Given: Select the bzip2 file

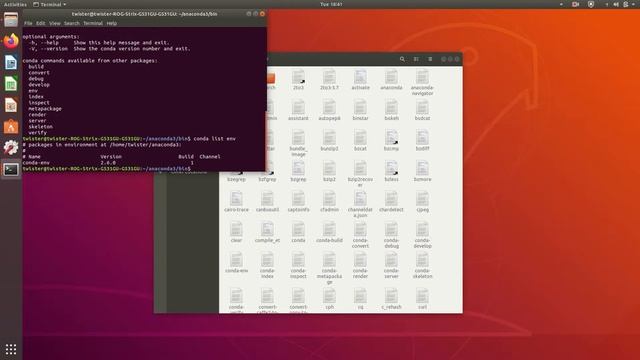Looking at the screenshot, I should click(x=329, y=171).
